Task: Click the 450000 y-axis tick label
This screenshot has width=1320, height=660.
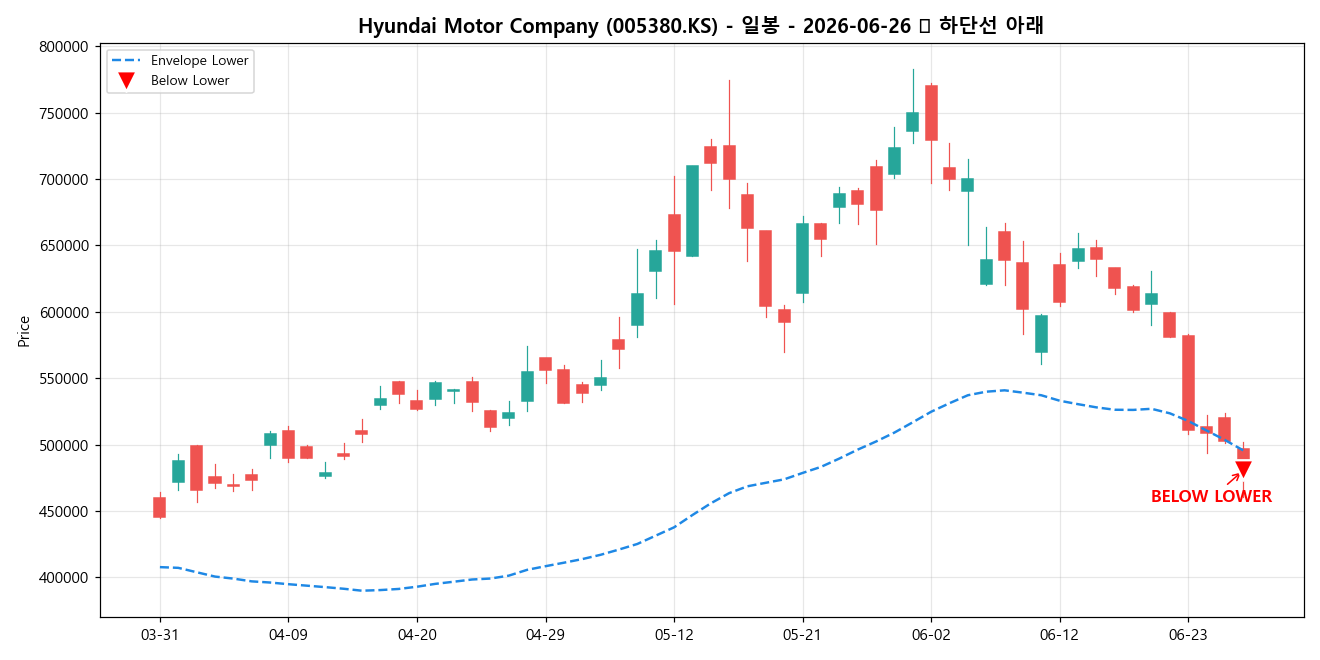Action: tap(64, 511)
